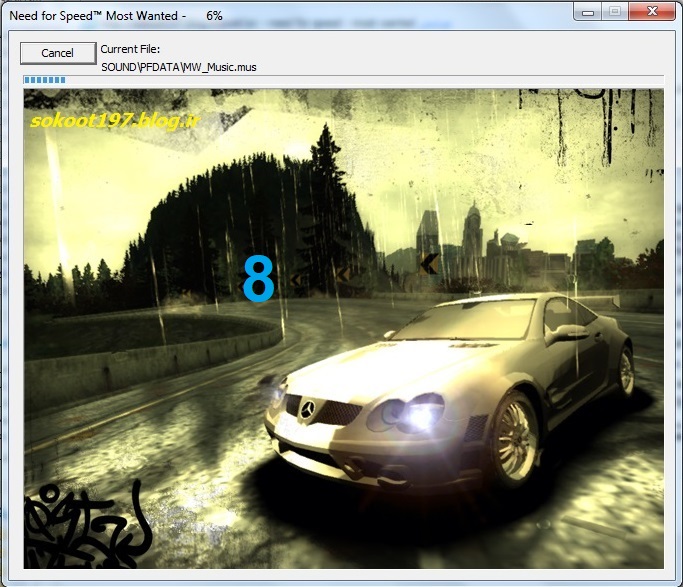Click the black chevron road sign
The height and width of the screenshot is (587, 683).
point(429,263)
